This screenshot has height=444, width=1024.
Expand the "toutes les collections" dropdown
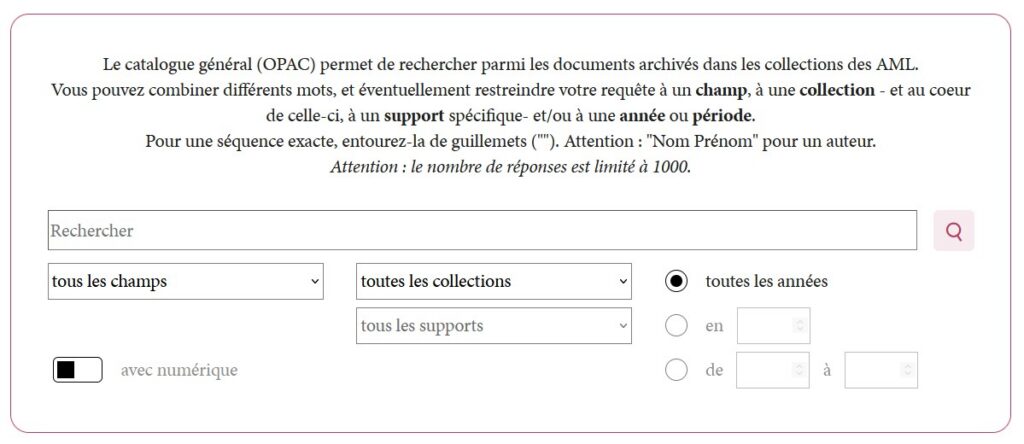click(x=493, y=281)
